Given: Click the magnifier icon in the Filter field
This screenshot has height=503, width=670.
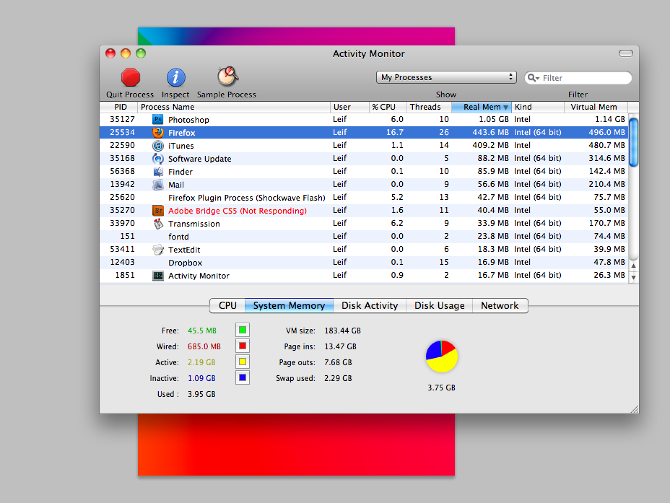Looking at the screenshot, I should [533, 78].
